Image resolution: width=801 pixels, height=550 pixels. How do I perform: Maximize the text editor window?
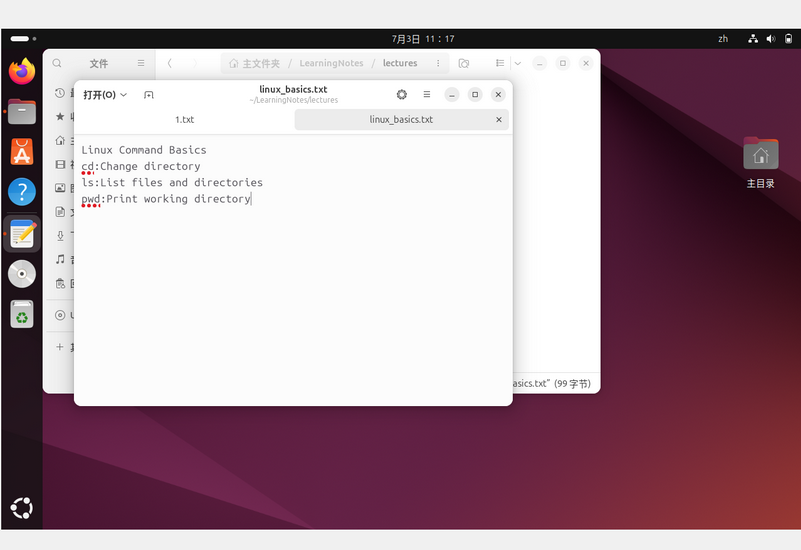(x=475, y=94)
